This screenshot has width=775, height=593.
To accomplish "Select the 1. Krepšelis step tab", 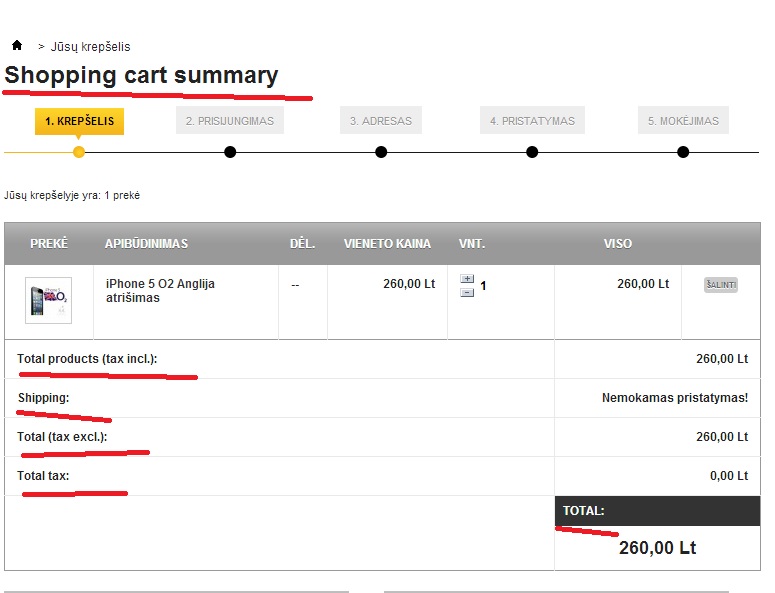I will pos(79,121).
